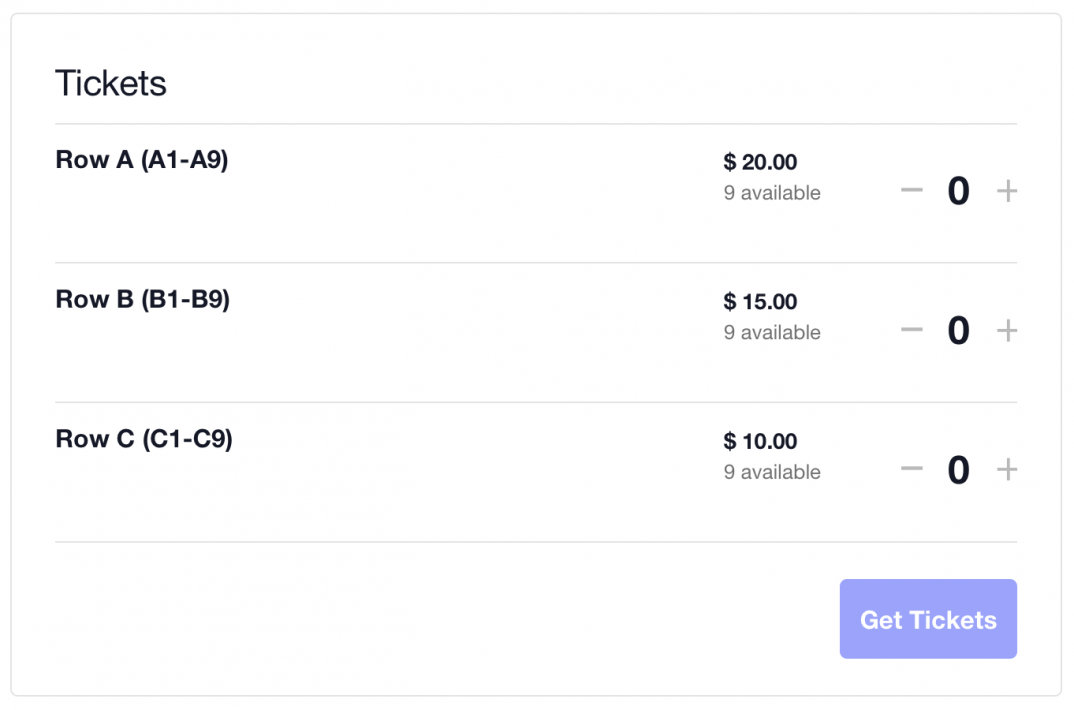Select the Row B (B1-B9) ticket name
This screenshot has height=710, width=1074.
point(143,300)
